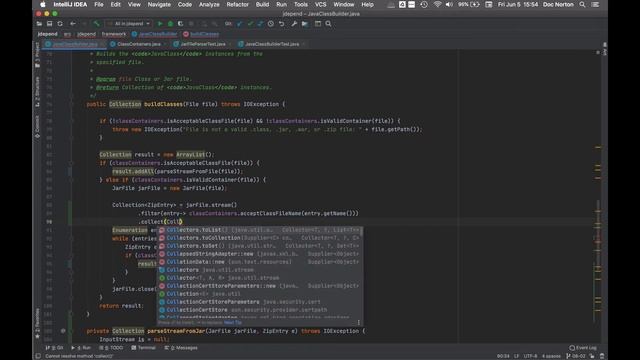The image size is (640, 360).
Task: Click 'framework' in navigation breadcrumb
Action: (113, 34)
